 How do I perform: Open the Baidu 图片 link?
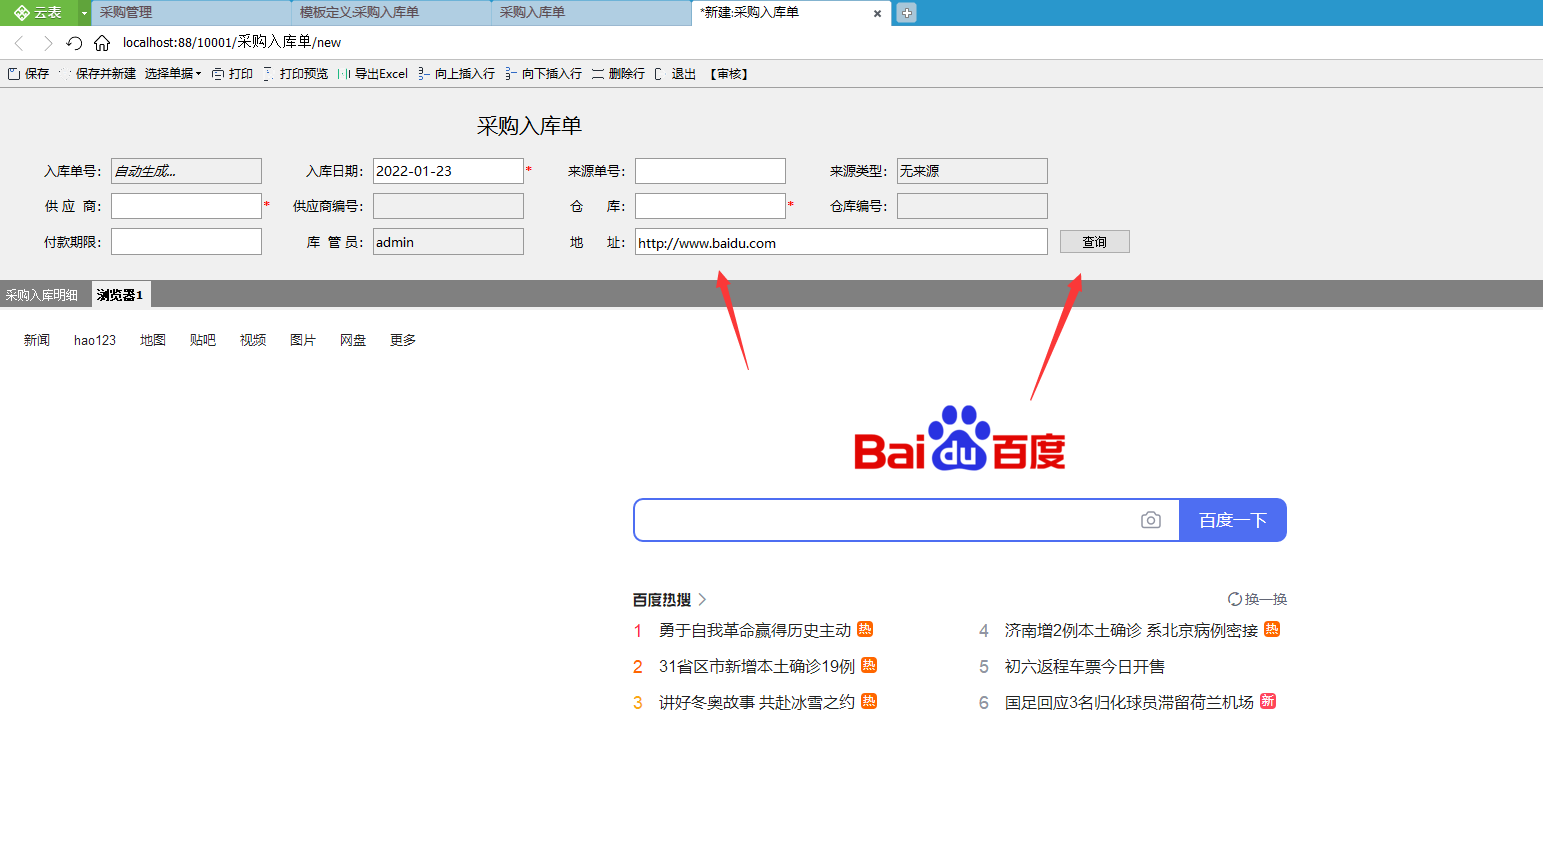coord(303,340)
